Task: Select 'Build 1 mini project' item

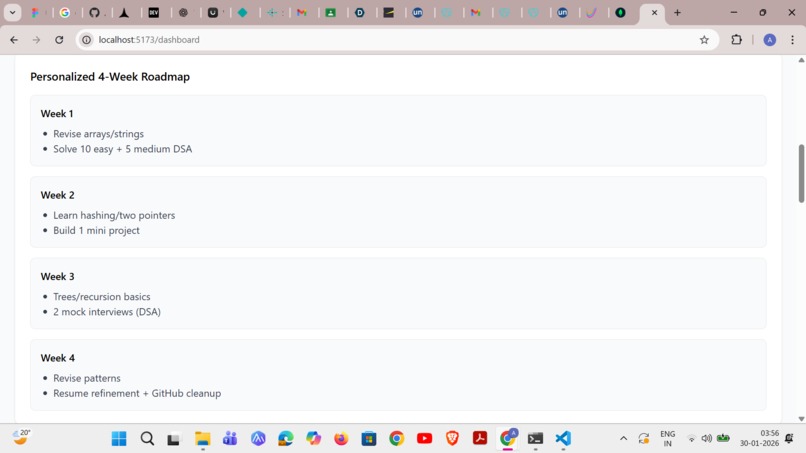Action: (97, 230)
